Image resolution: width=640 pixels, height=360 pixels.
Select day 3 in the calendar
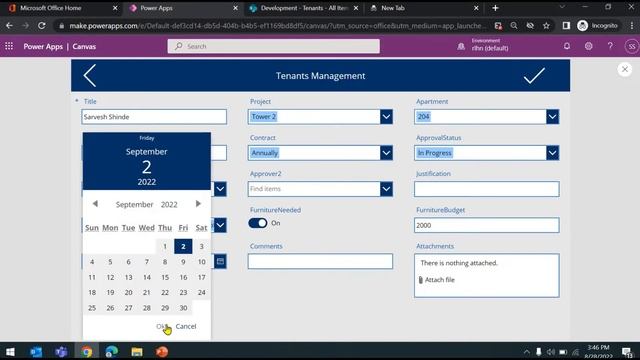click(x=201, y=246)
